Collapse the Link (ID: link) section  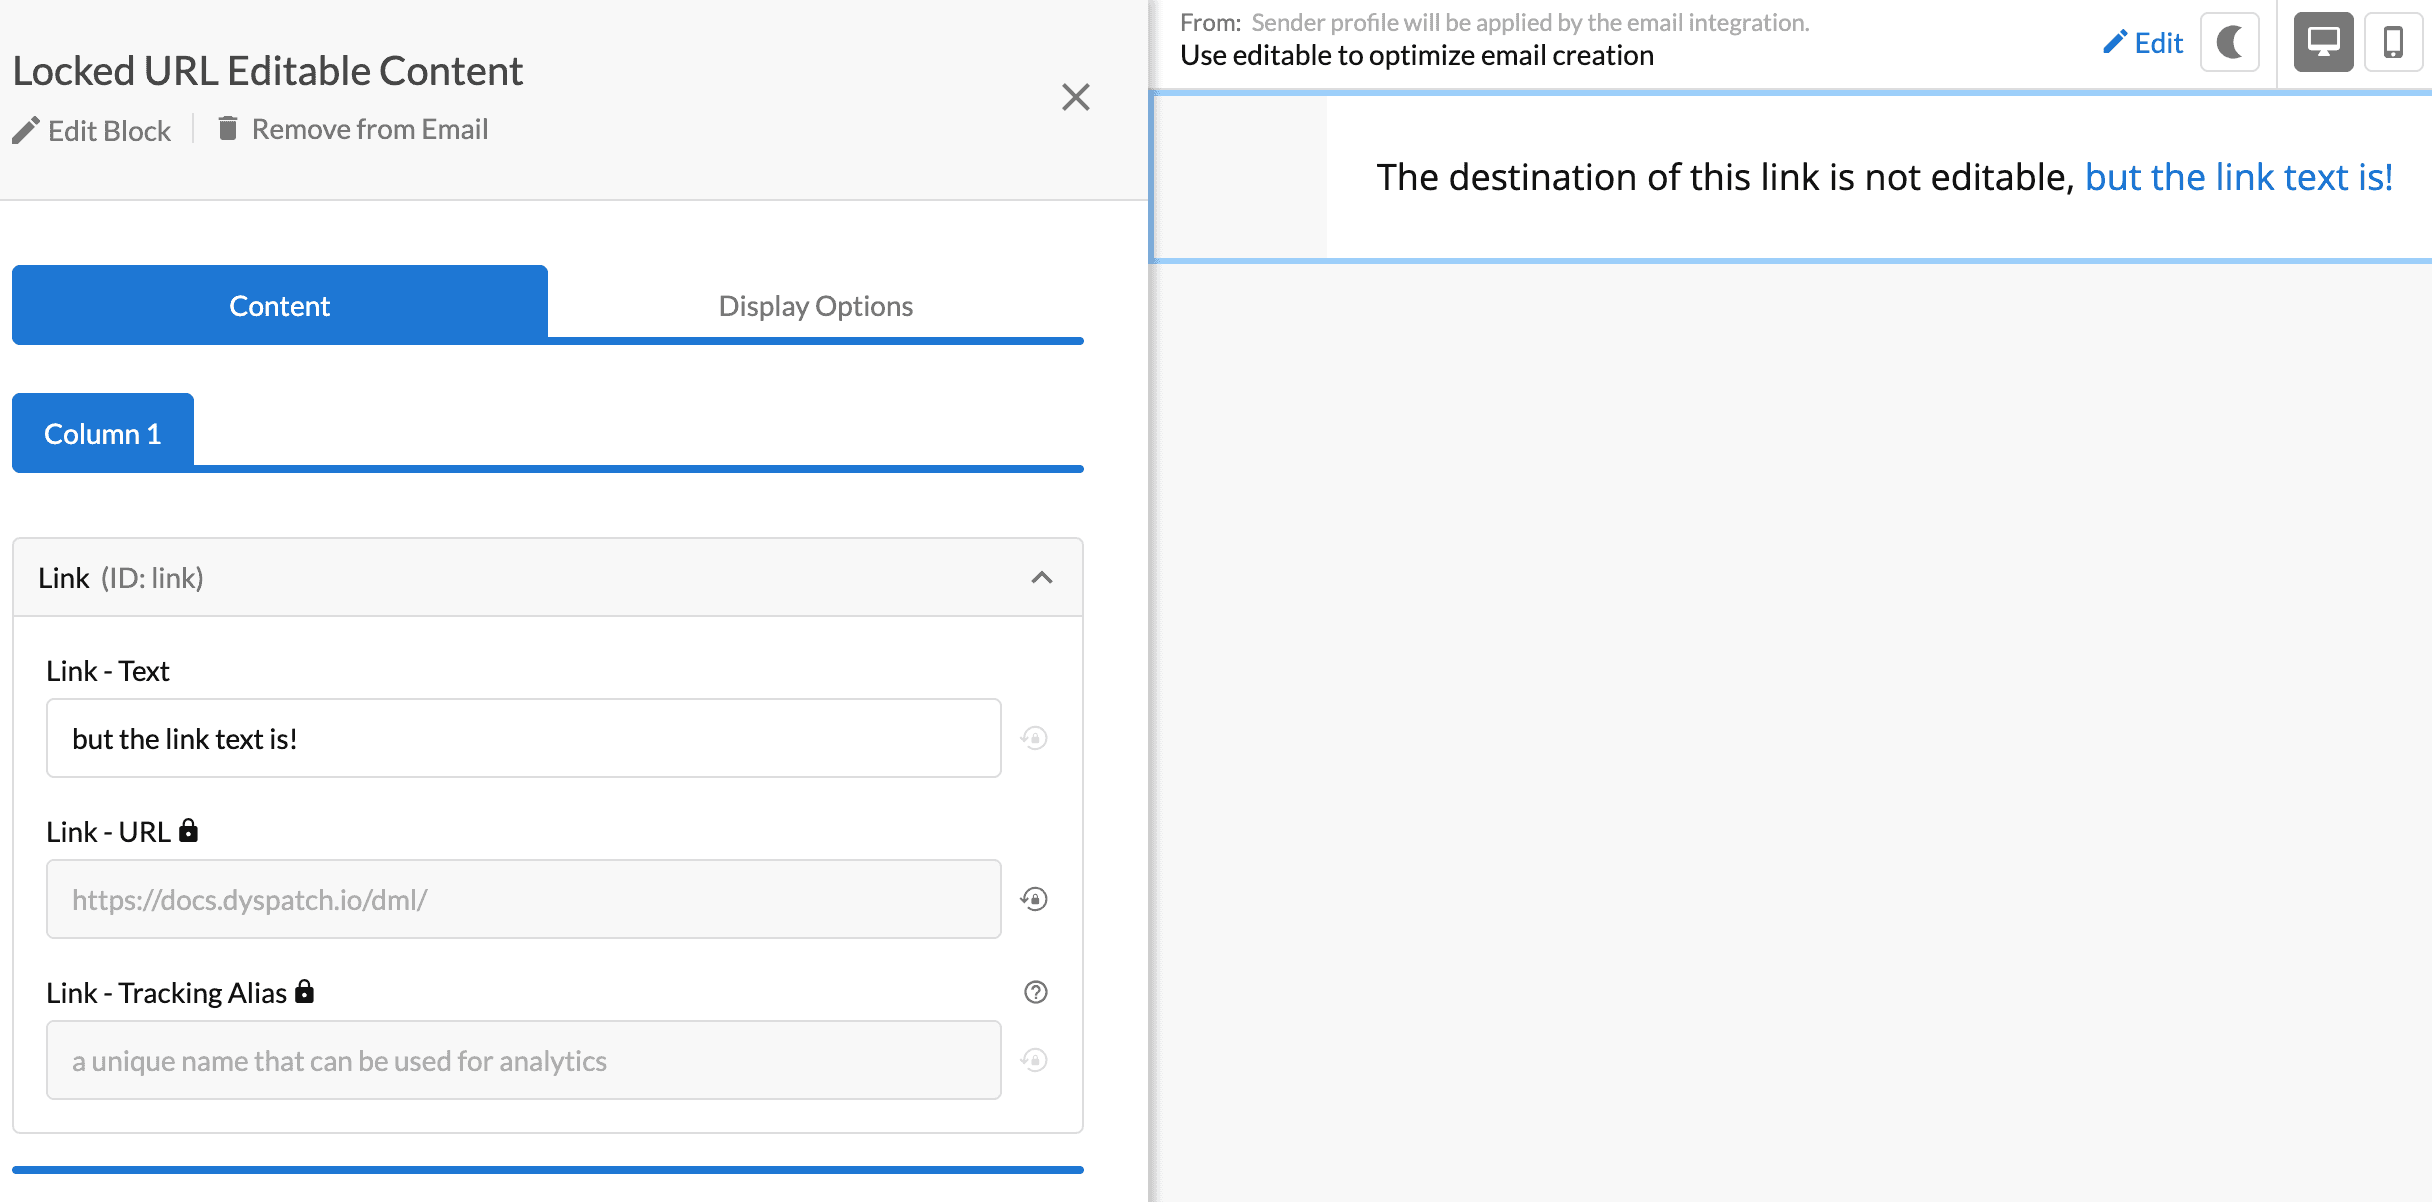1043,577
